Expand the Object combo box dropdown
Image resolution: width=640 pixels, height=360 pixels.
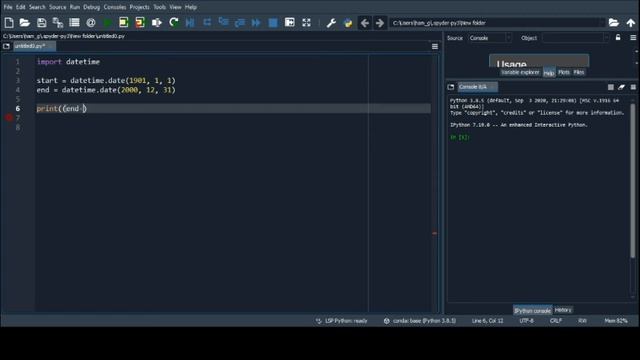[606, 38]
